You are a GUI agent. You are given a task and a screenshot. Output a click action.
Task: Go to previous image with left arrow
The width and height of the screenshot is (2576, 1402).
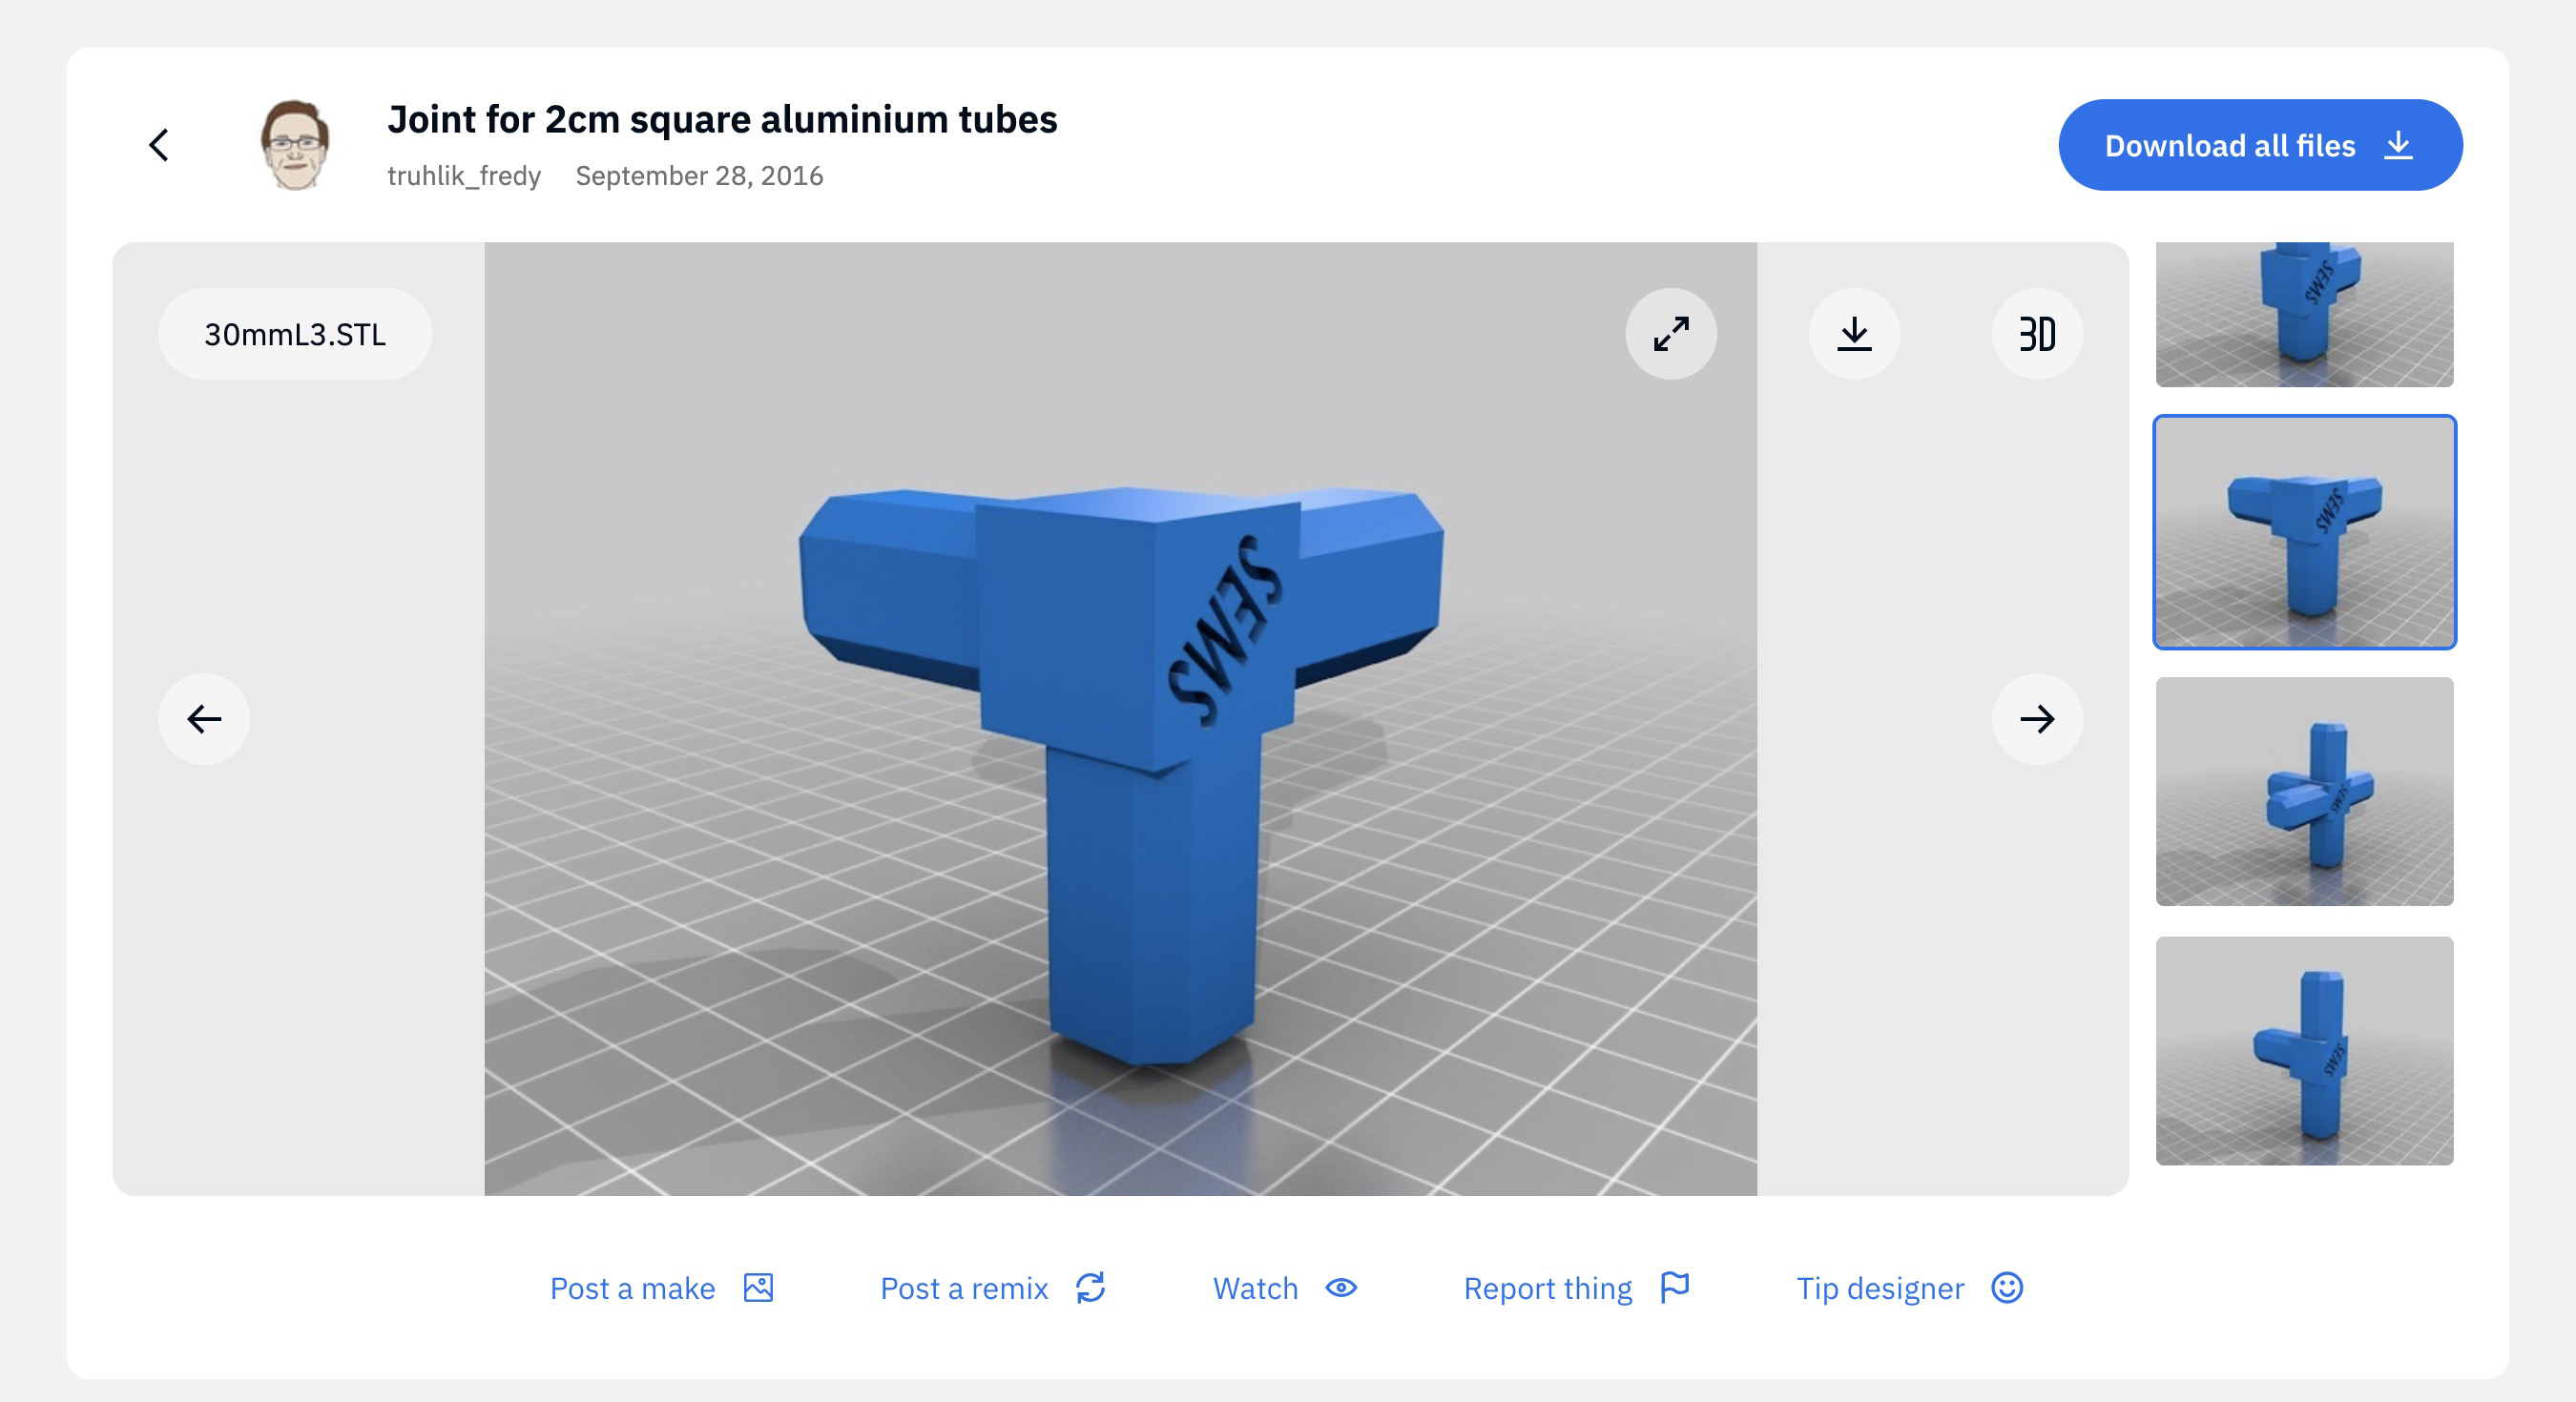[x=204, y=719]
